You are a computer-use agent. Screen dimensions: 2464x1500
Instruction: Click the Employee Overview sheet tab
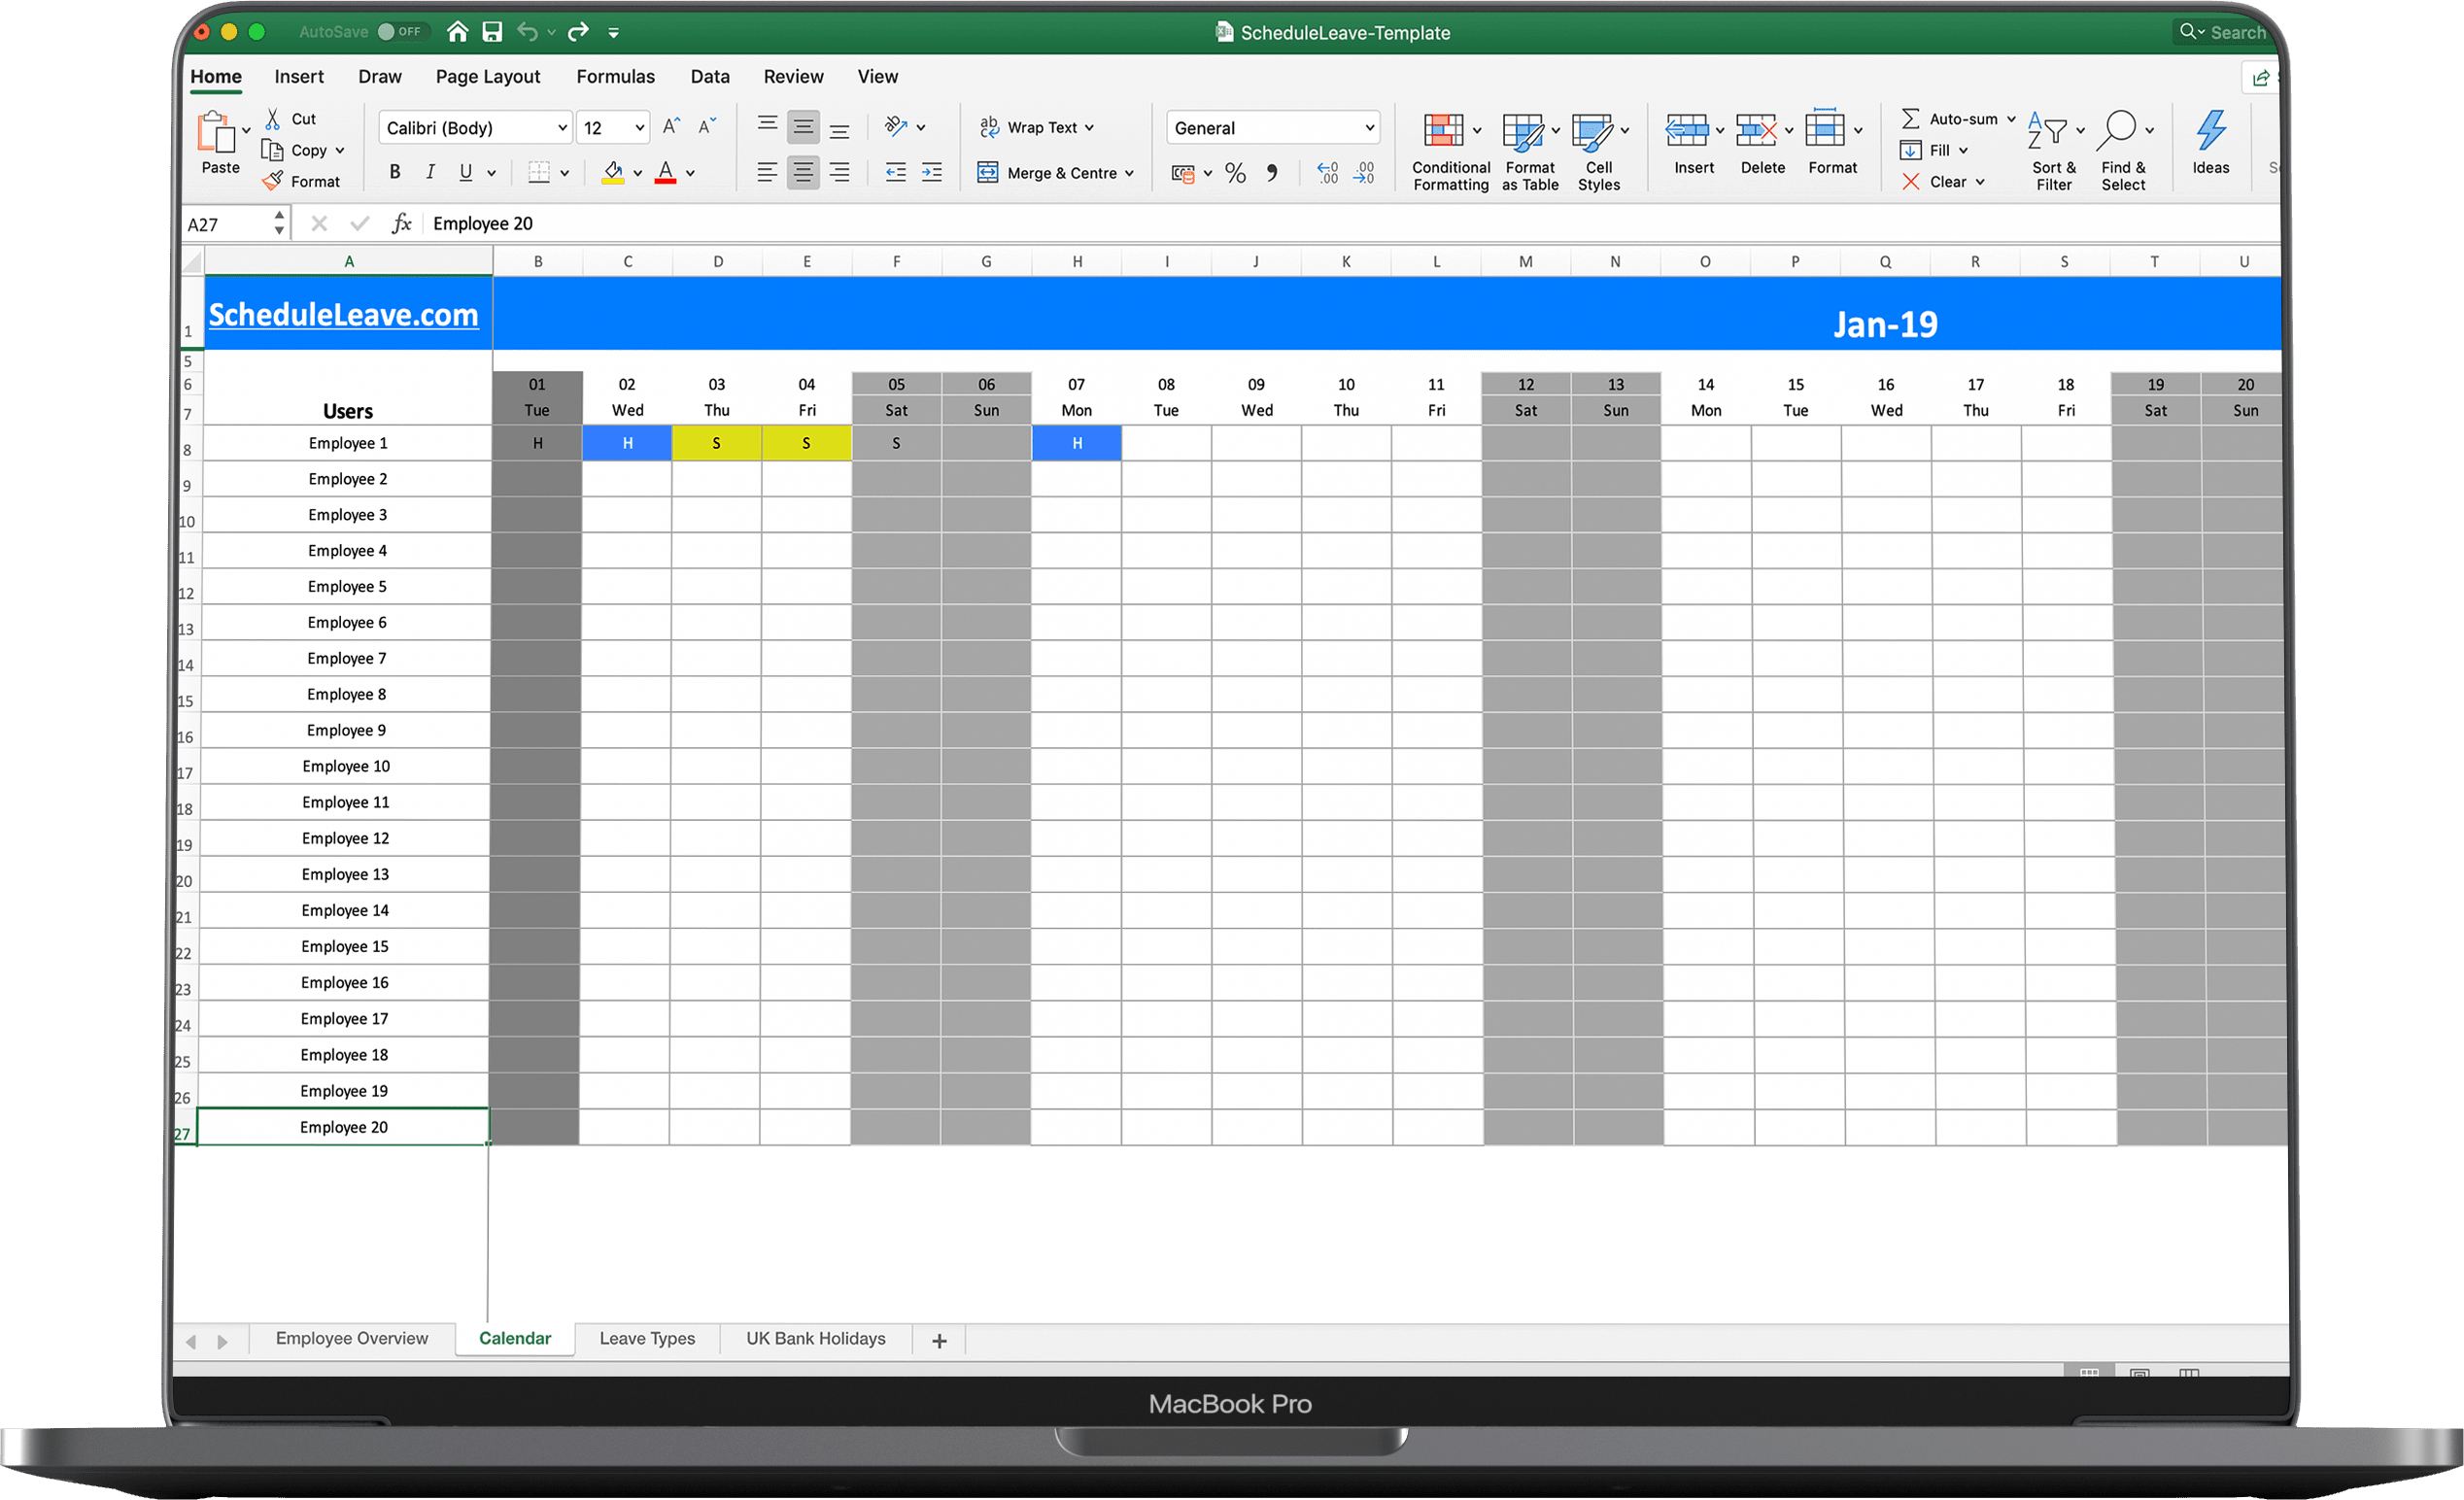tap(350, 1338)
